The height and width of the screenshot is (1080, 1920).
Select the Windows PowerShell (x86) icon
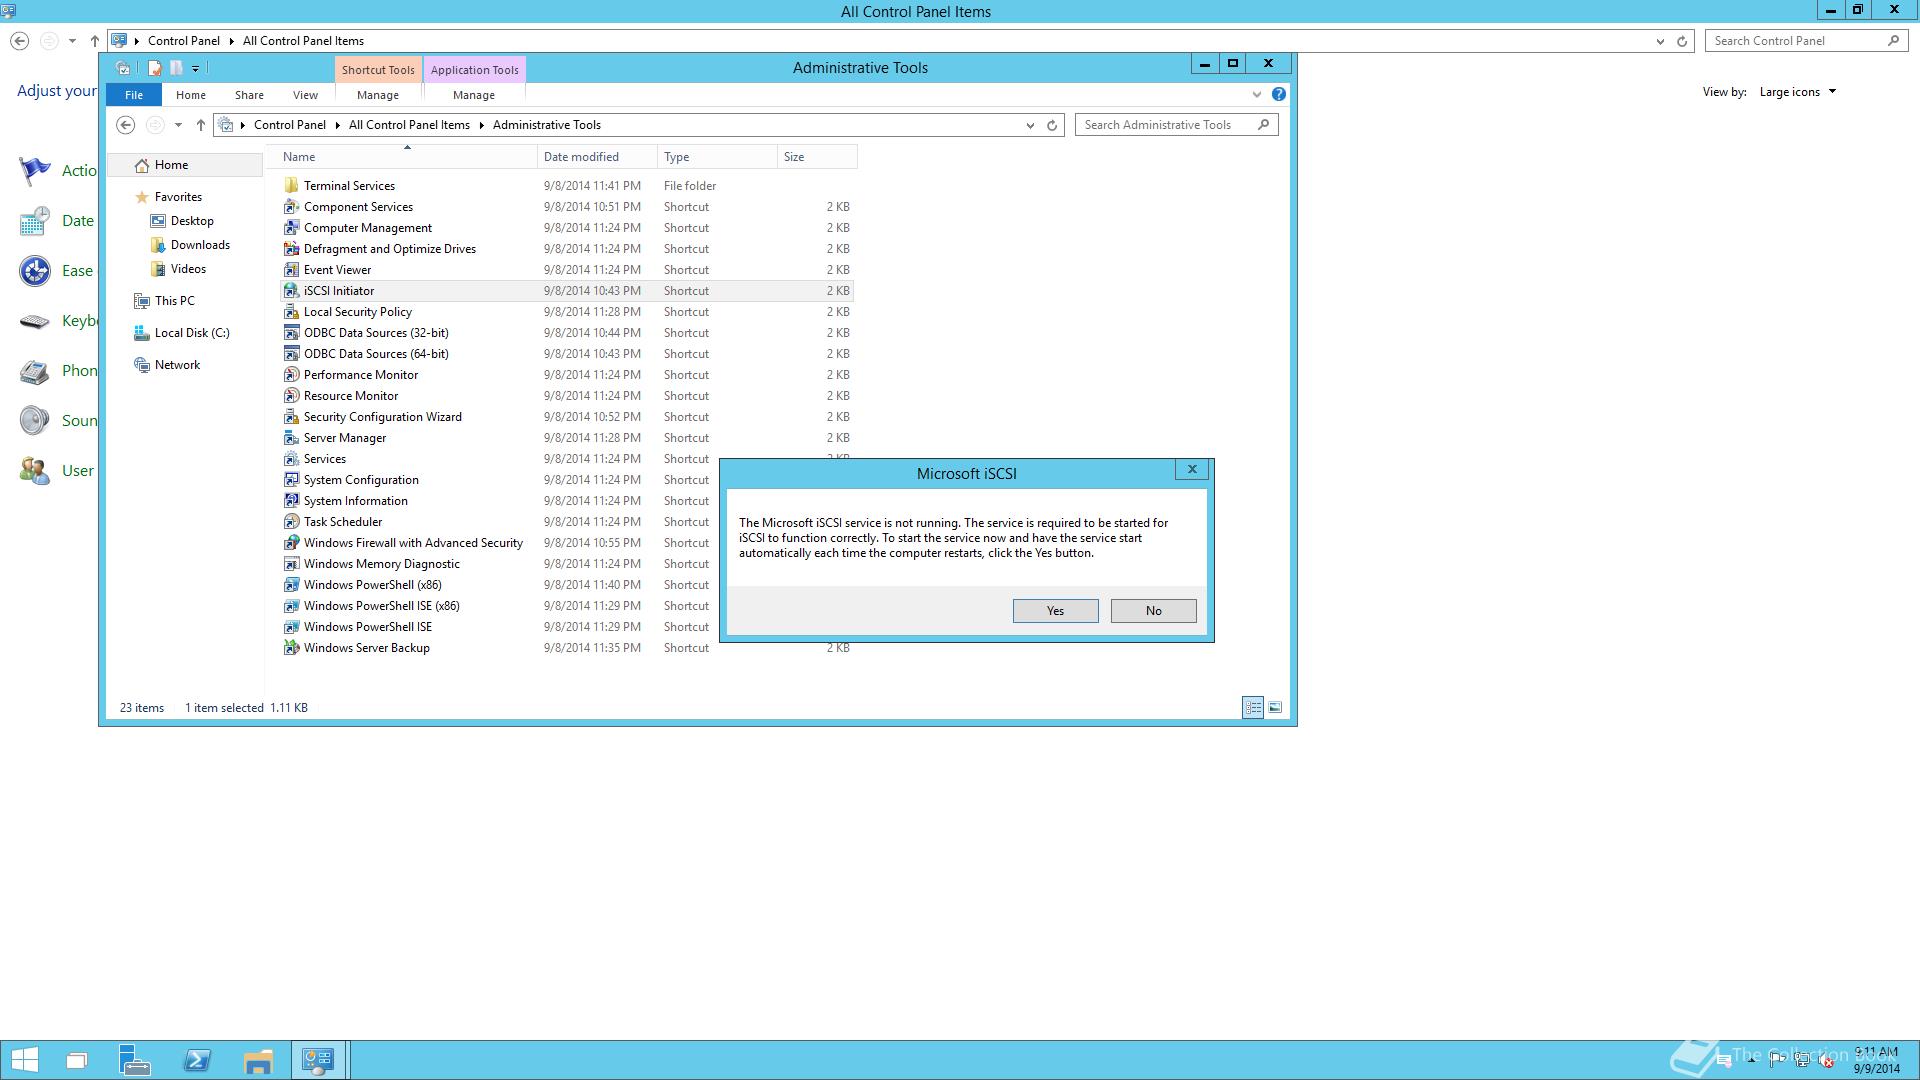291,584
